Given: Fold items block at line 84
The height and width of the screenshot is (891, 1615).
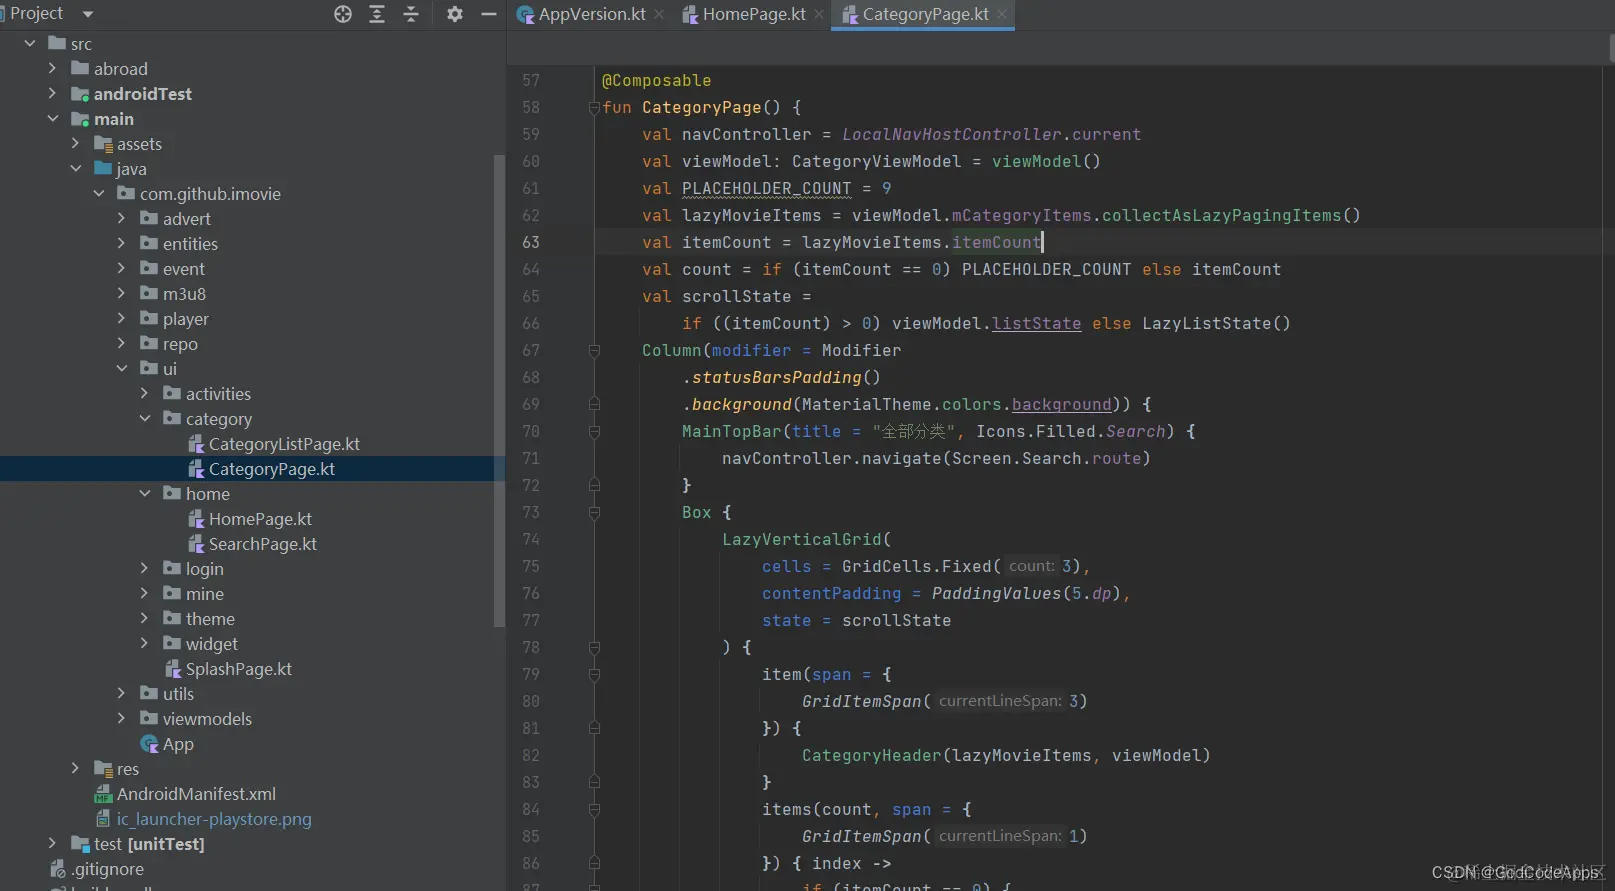Looking at the screenshot, I should (594, 810).
